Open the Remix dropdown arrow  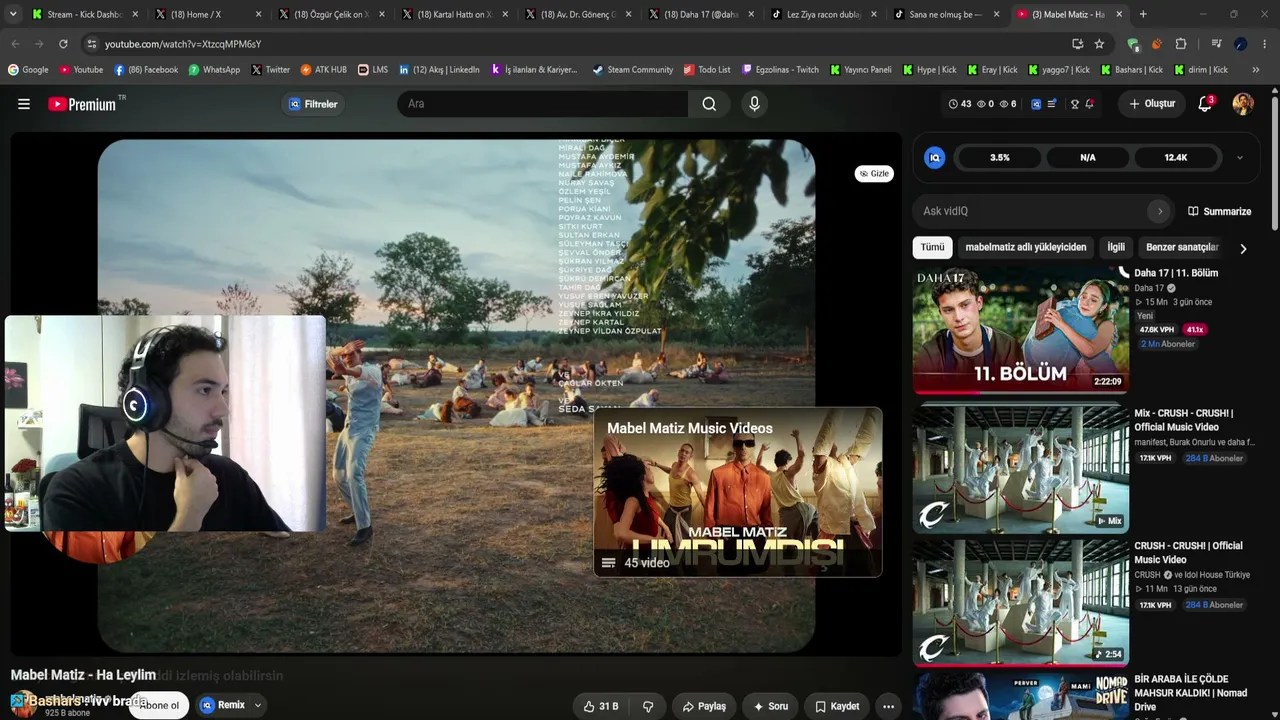[x=257, y=706]
